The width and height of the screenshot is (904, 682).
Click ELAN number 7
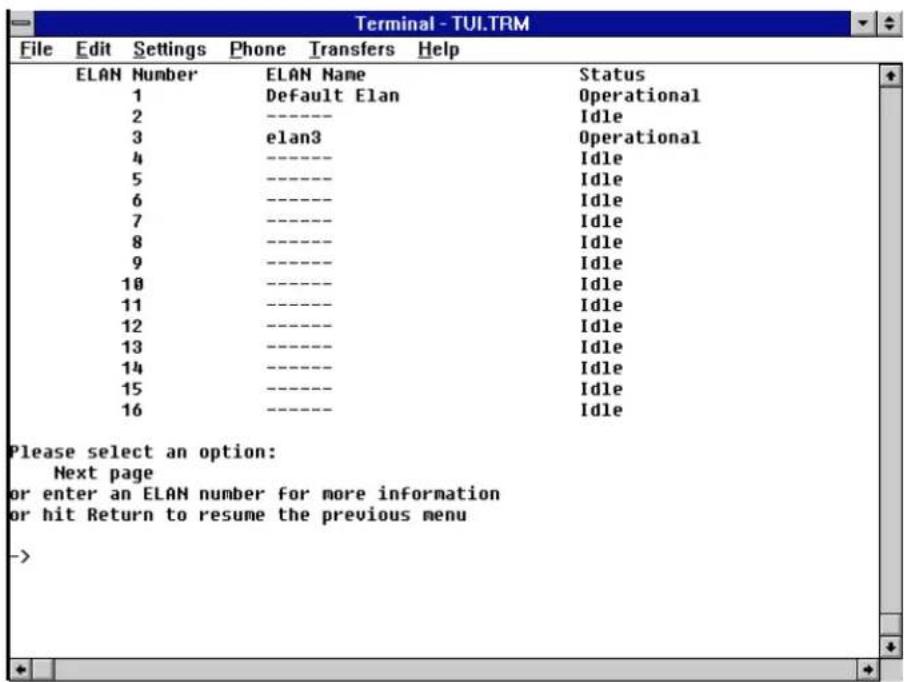137,221
